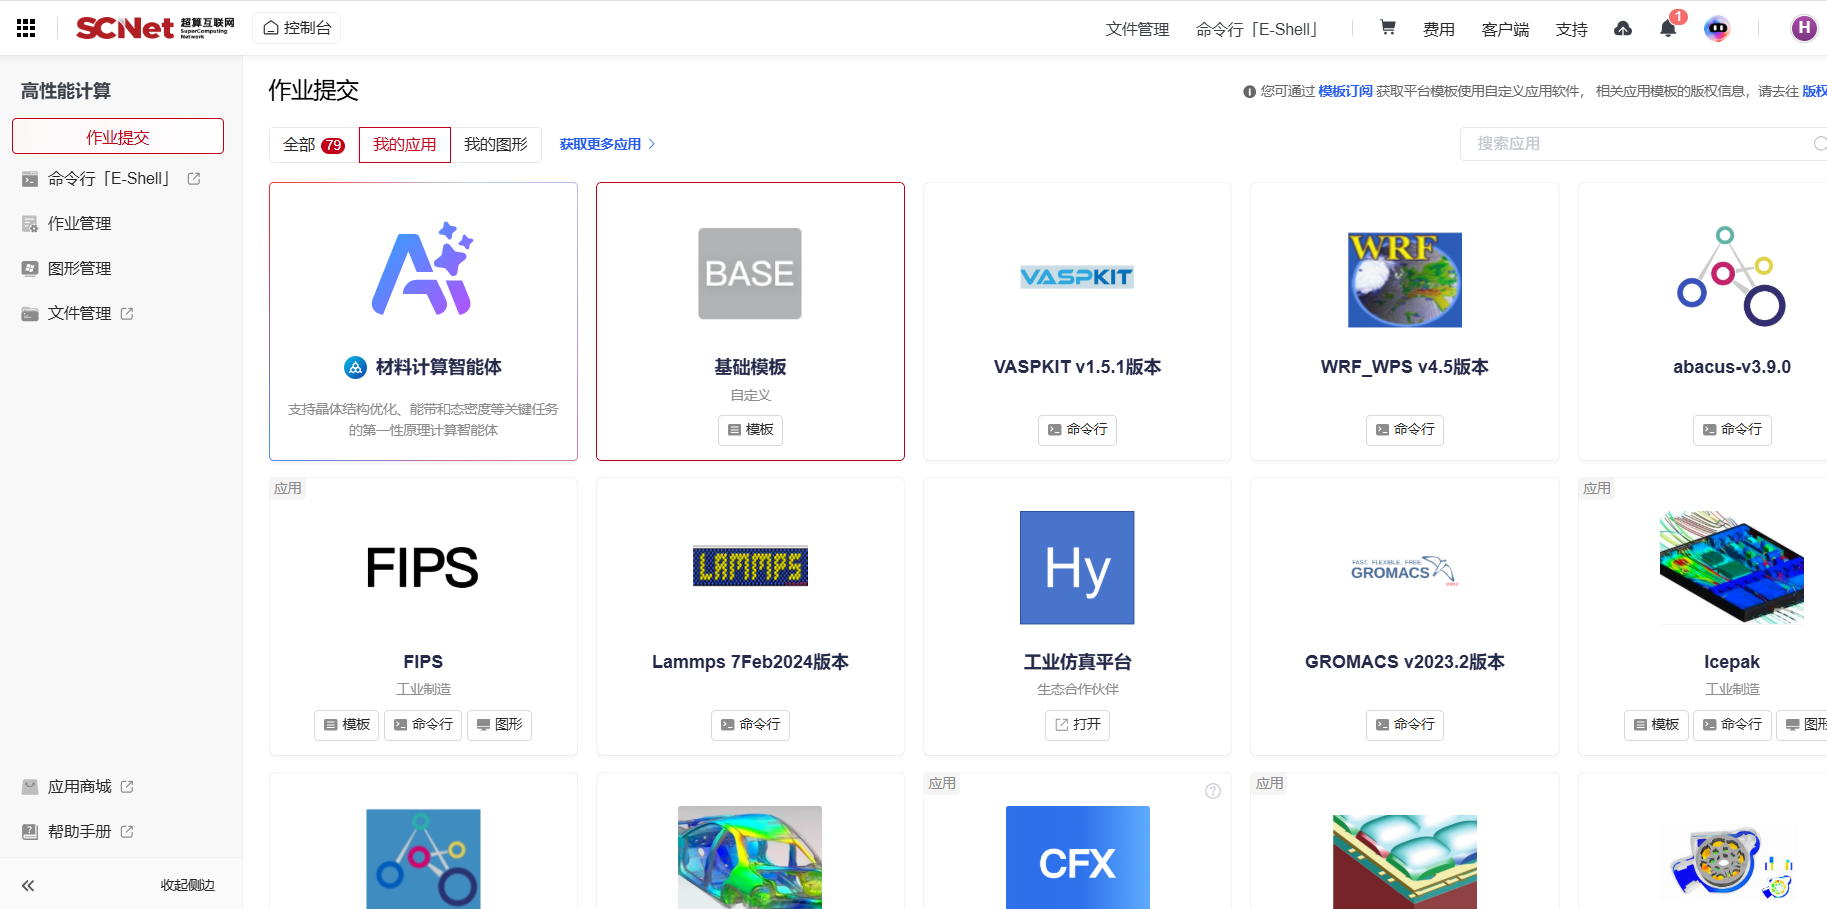Open 费用 menu
1827x909 pixels.
click(x=1439, y=29)
